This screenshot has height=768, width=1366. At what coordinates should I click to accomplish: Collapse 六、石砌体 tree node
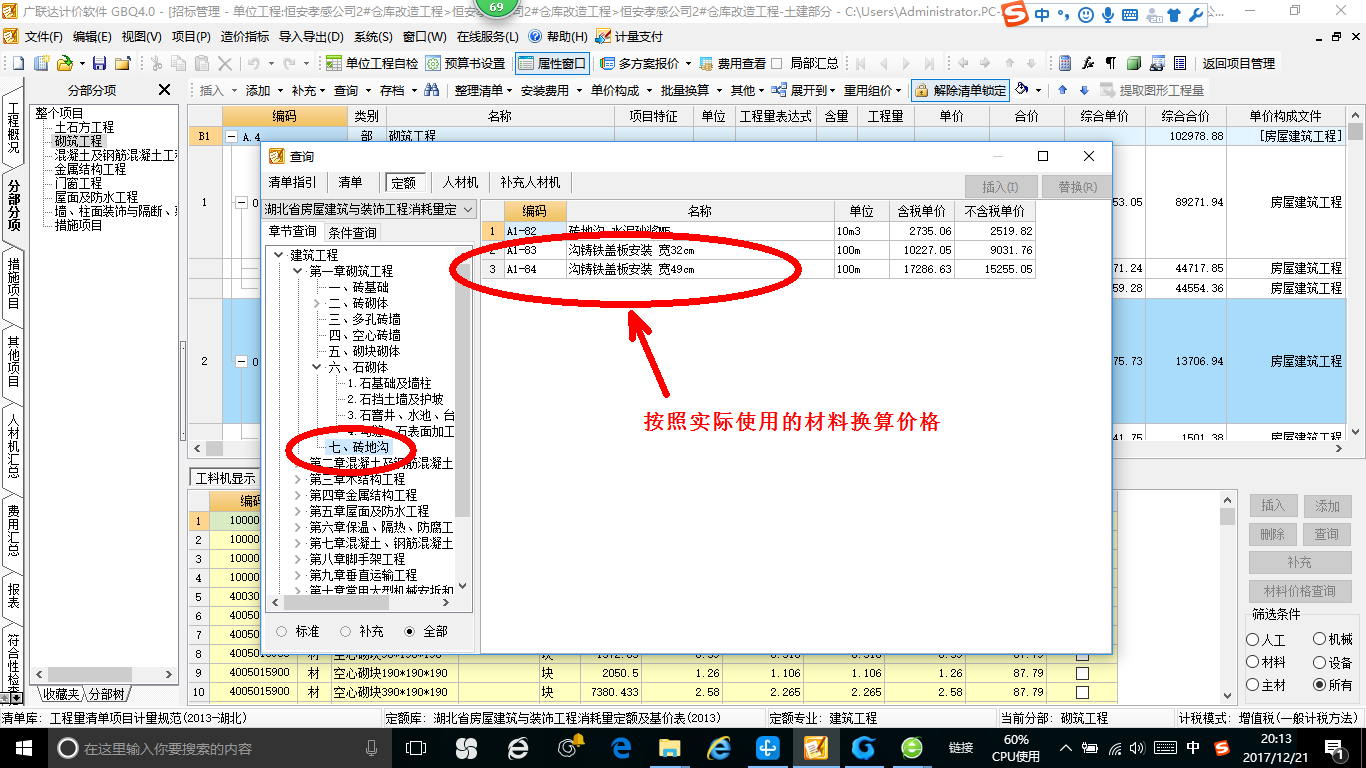[316, 368]
